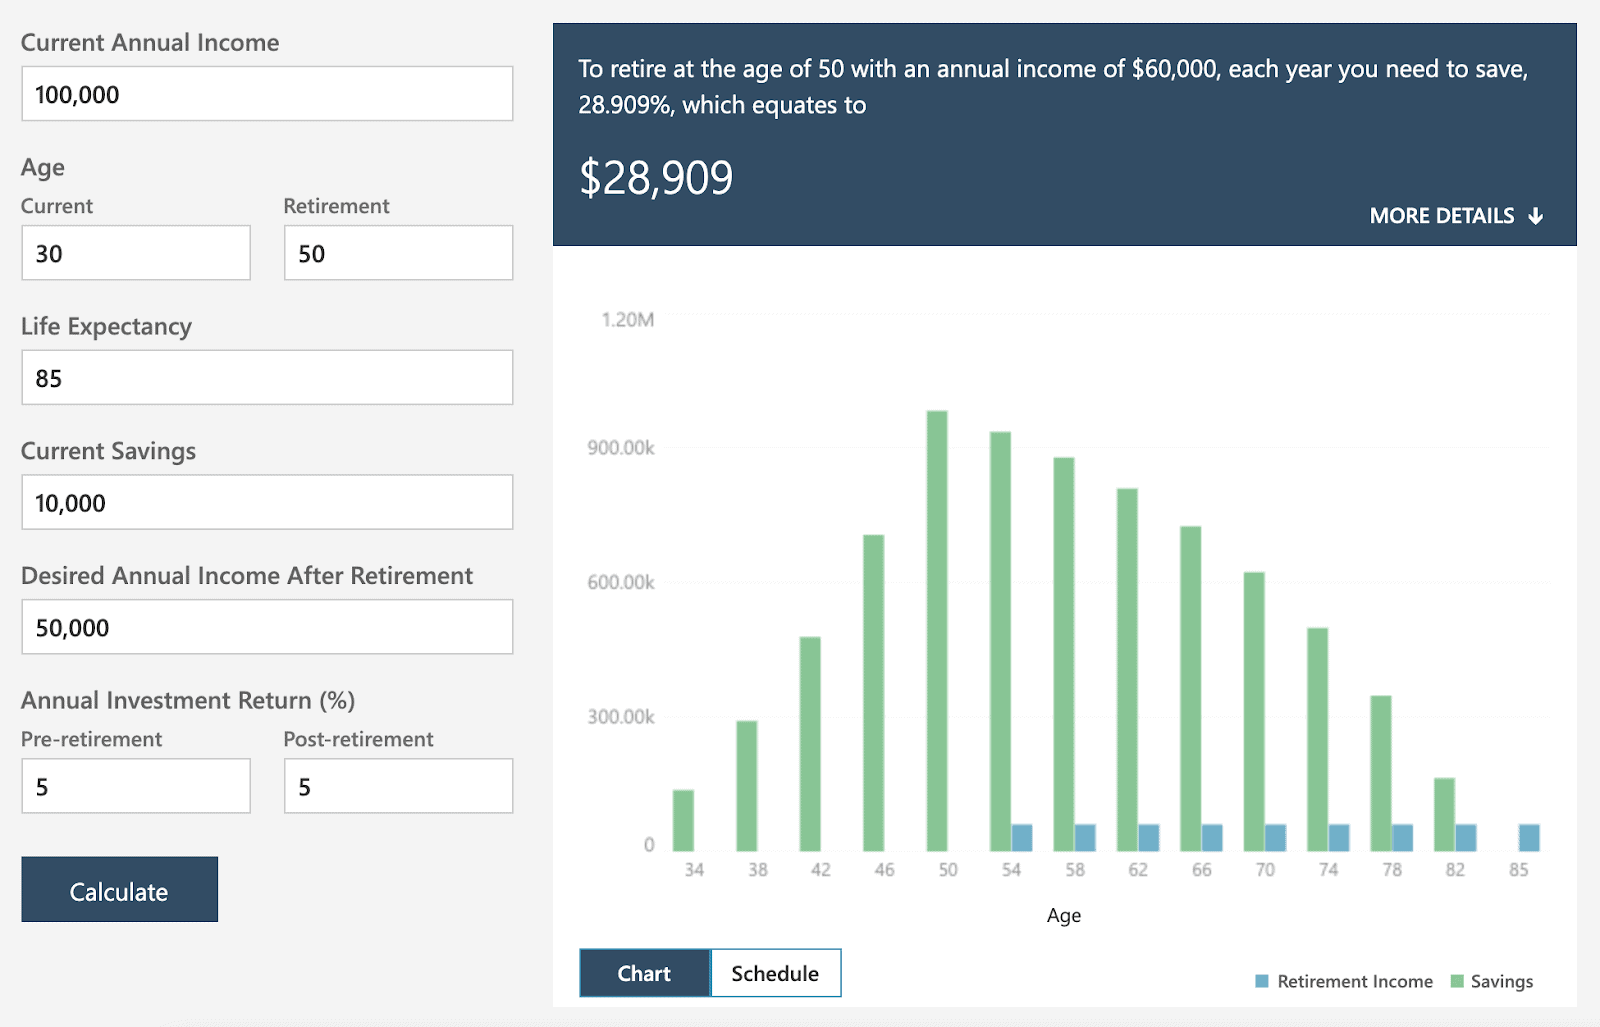This screenshot has height=1027, width=1600.
Task: Toggle the Savings legend swatch
Action: [x=1457, y=981]
